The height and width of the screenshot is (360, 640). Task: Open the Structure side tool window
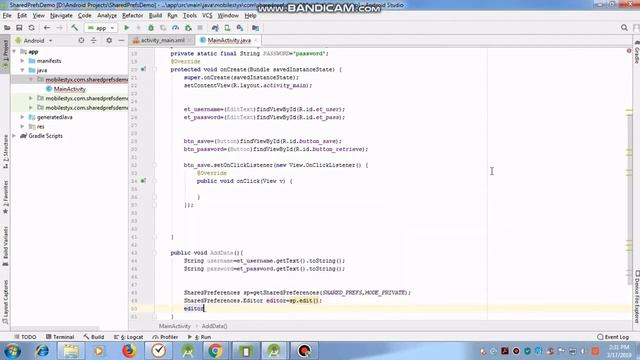[x=5, y=151]
